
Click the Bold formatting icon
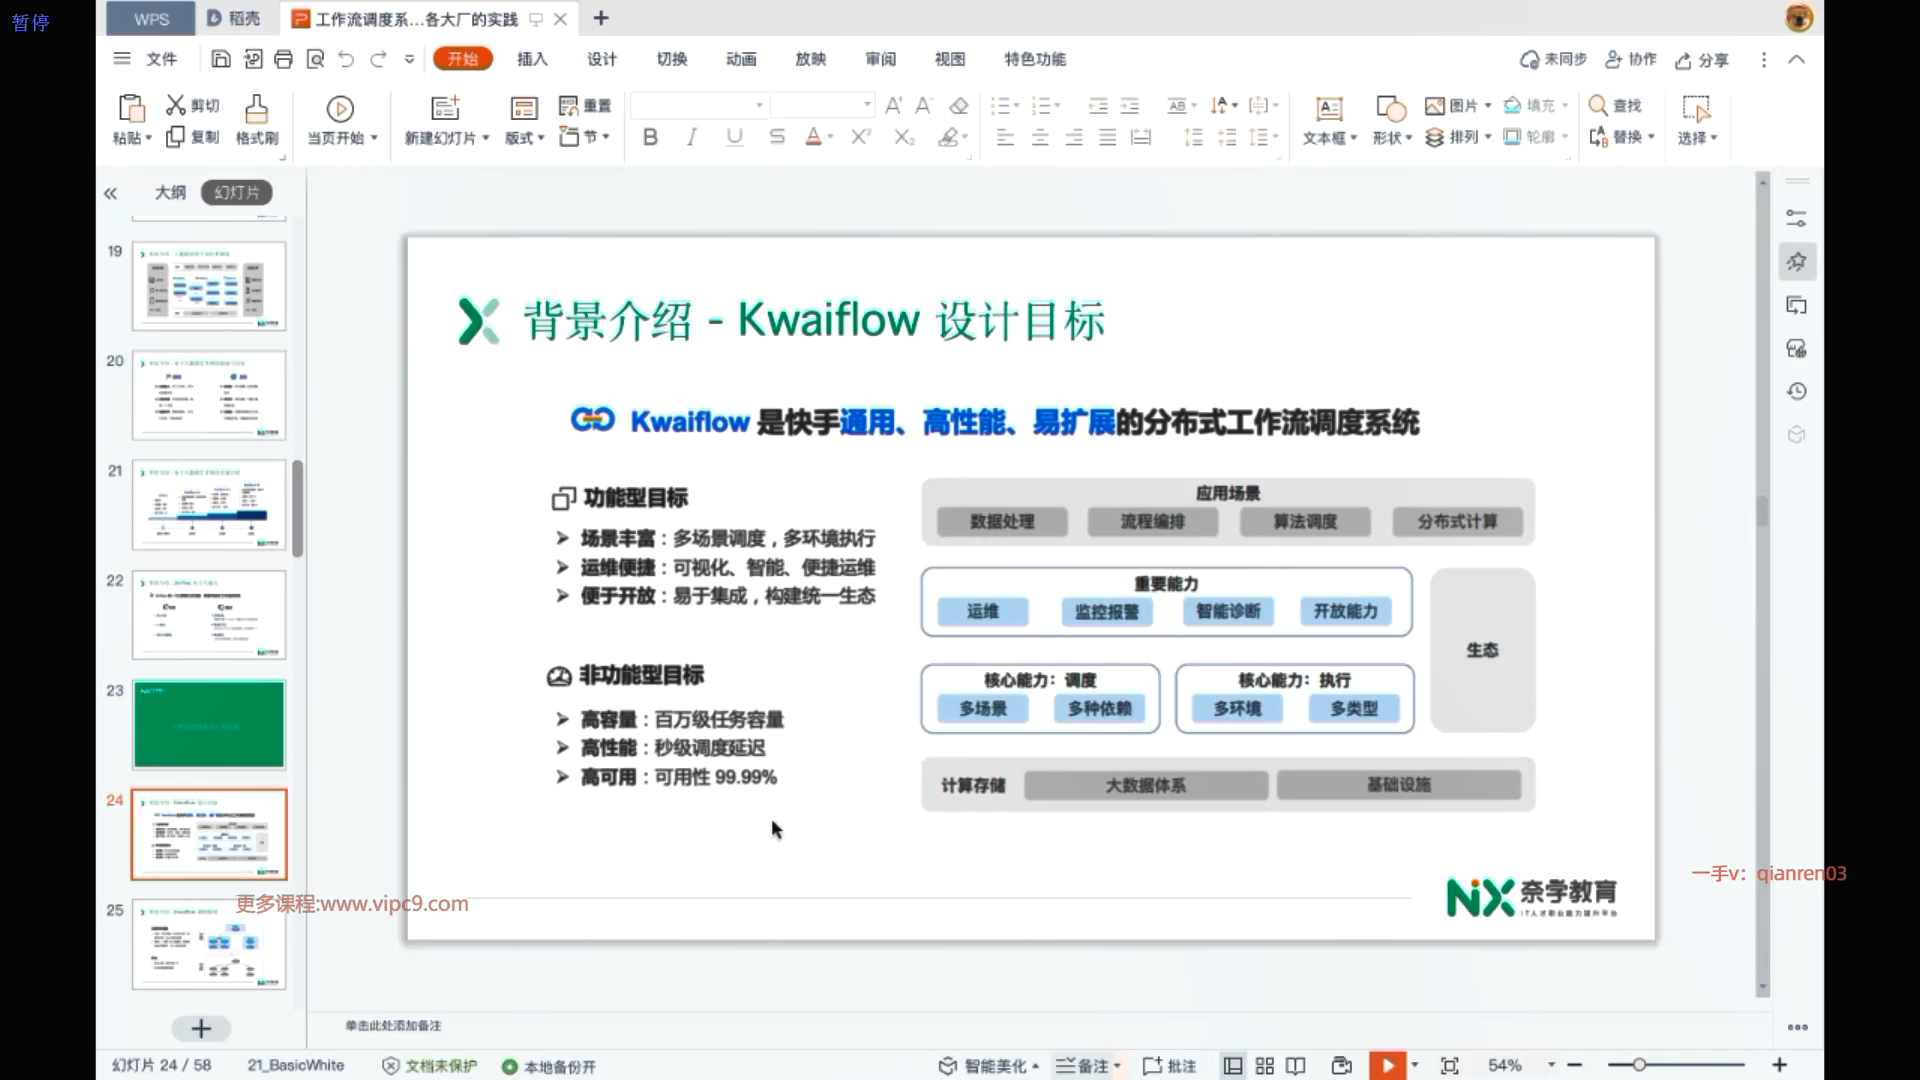point(650,137)
